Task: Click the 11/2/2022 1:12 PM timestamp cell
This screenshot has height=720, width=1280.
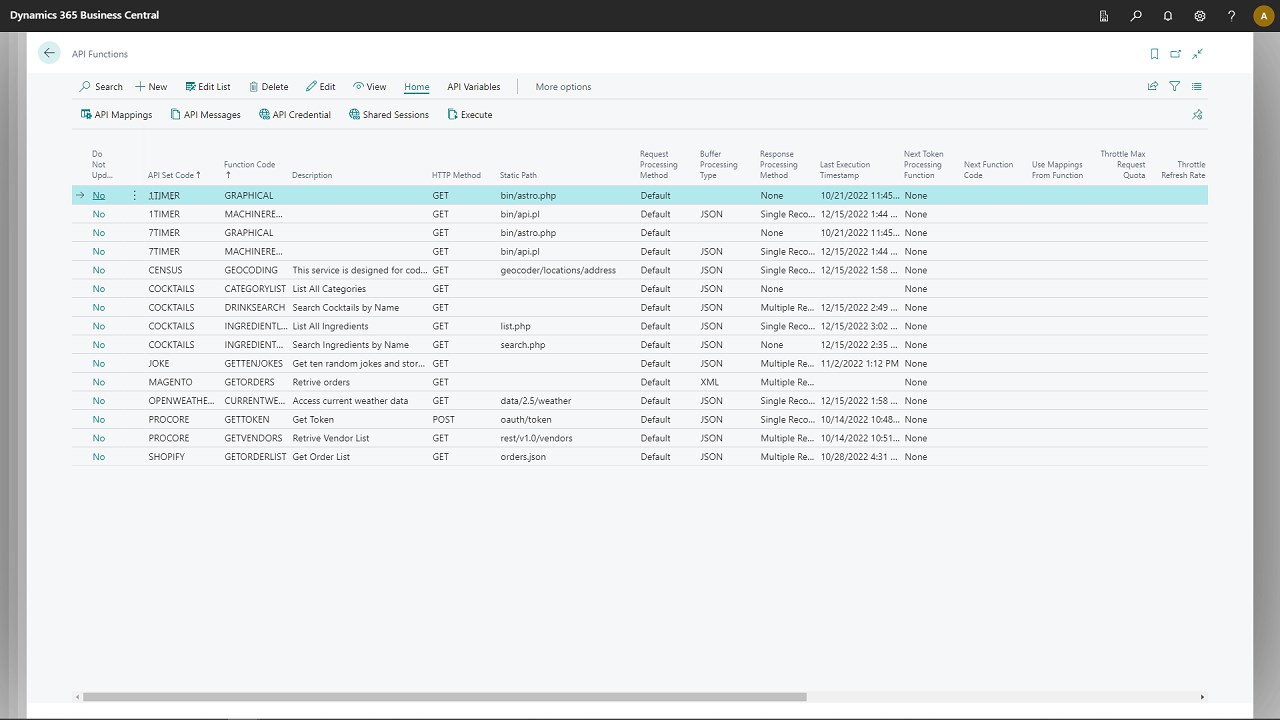Action: click(x=859, y=364)
